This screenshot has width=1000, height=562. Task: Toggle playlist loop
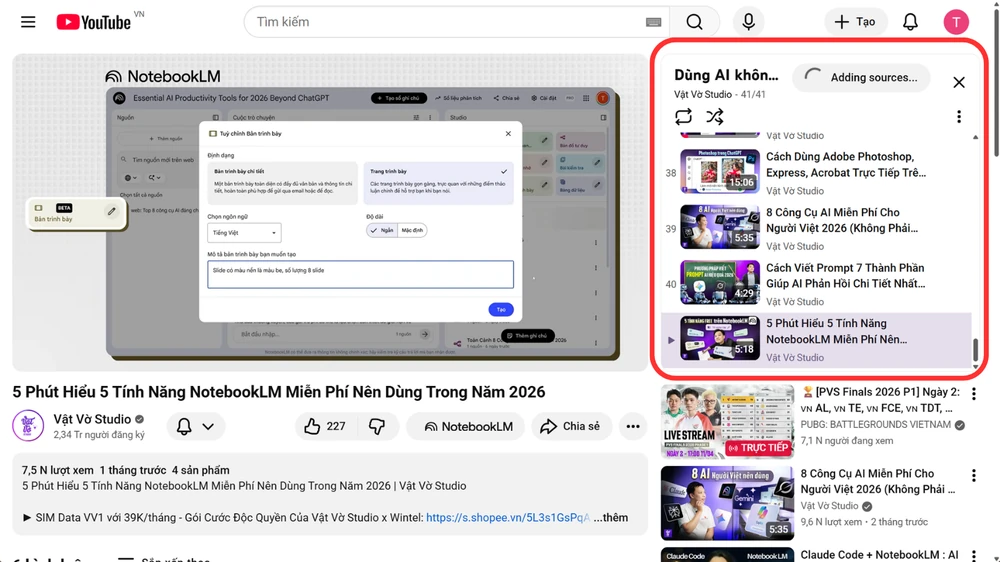point(683,117)
